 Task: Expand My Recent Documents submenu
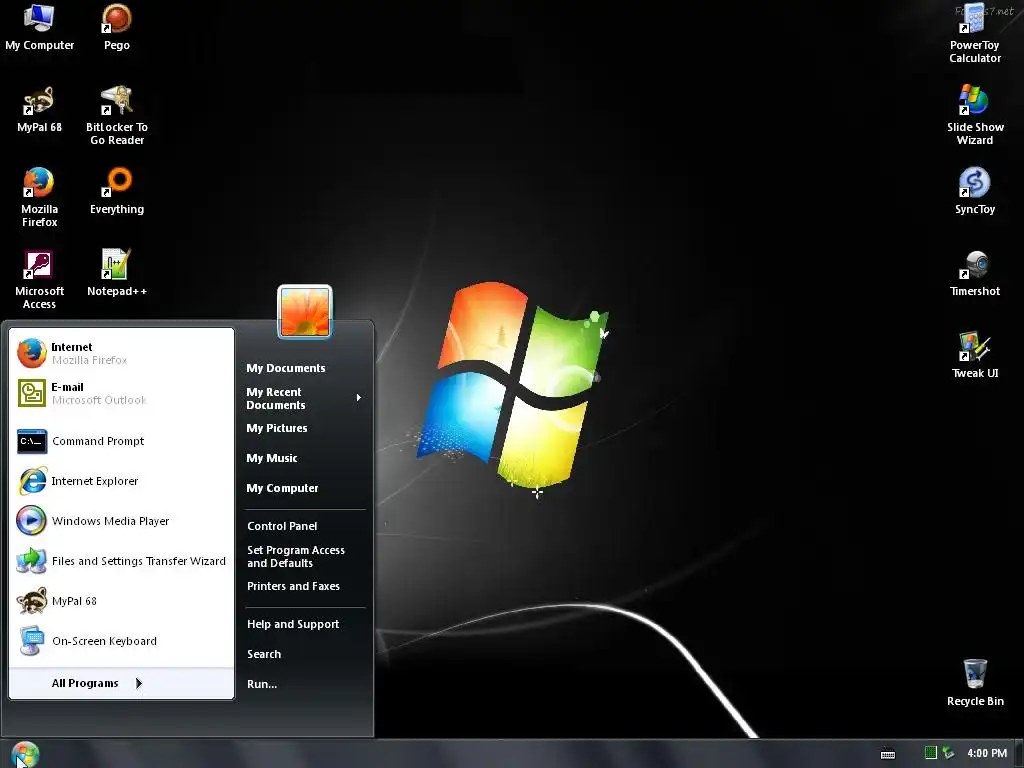pyautogui.click(x=304, y=398)
